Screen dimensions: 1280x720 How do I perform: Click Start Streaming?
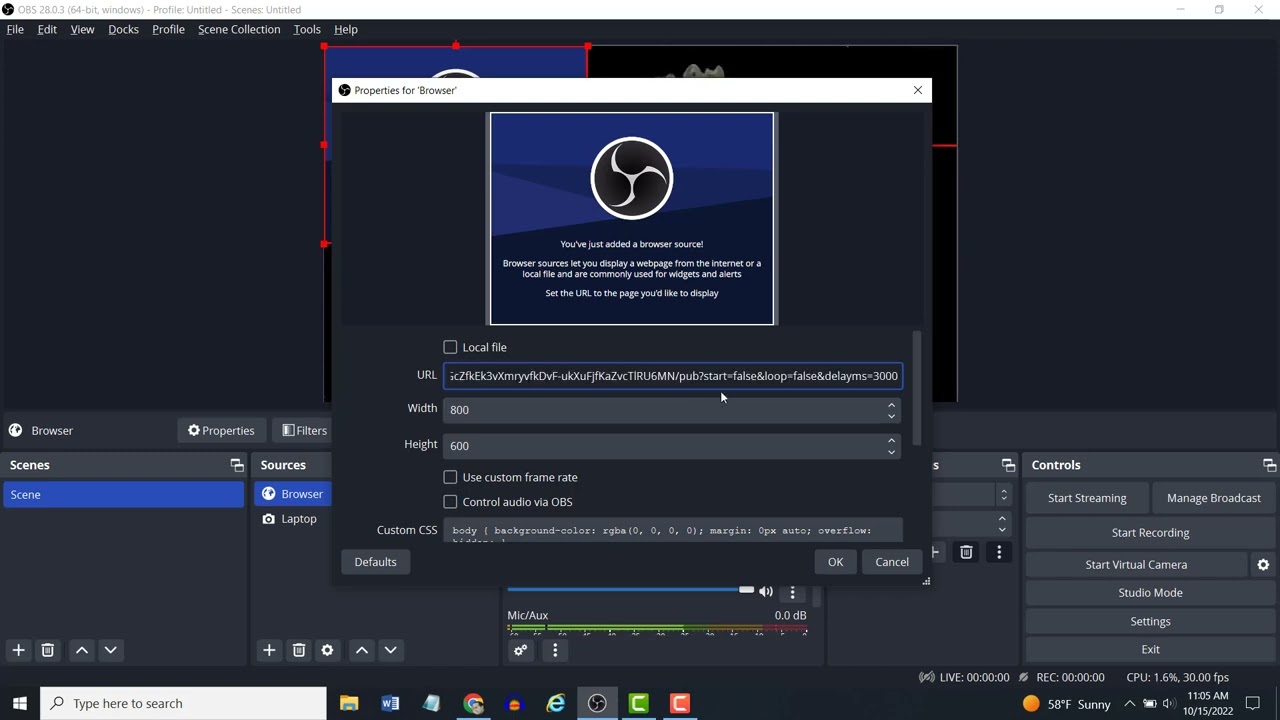(x=1087, y=498)
